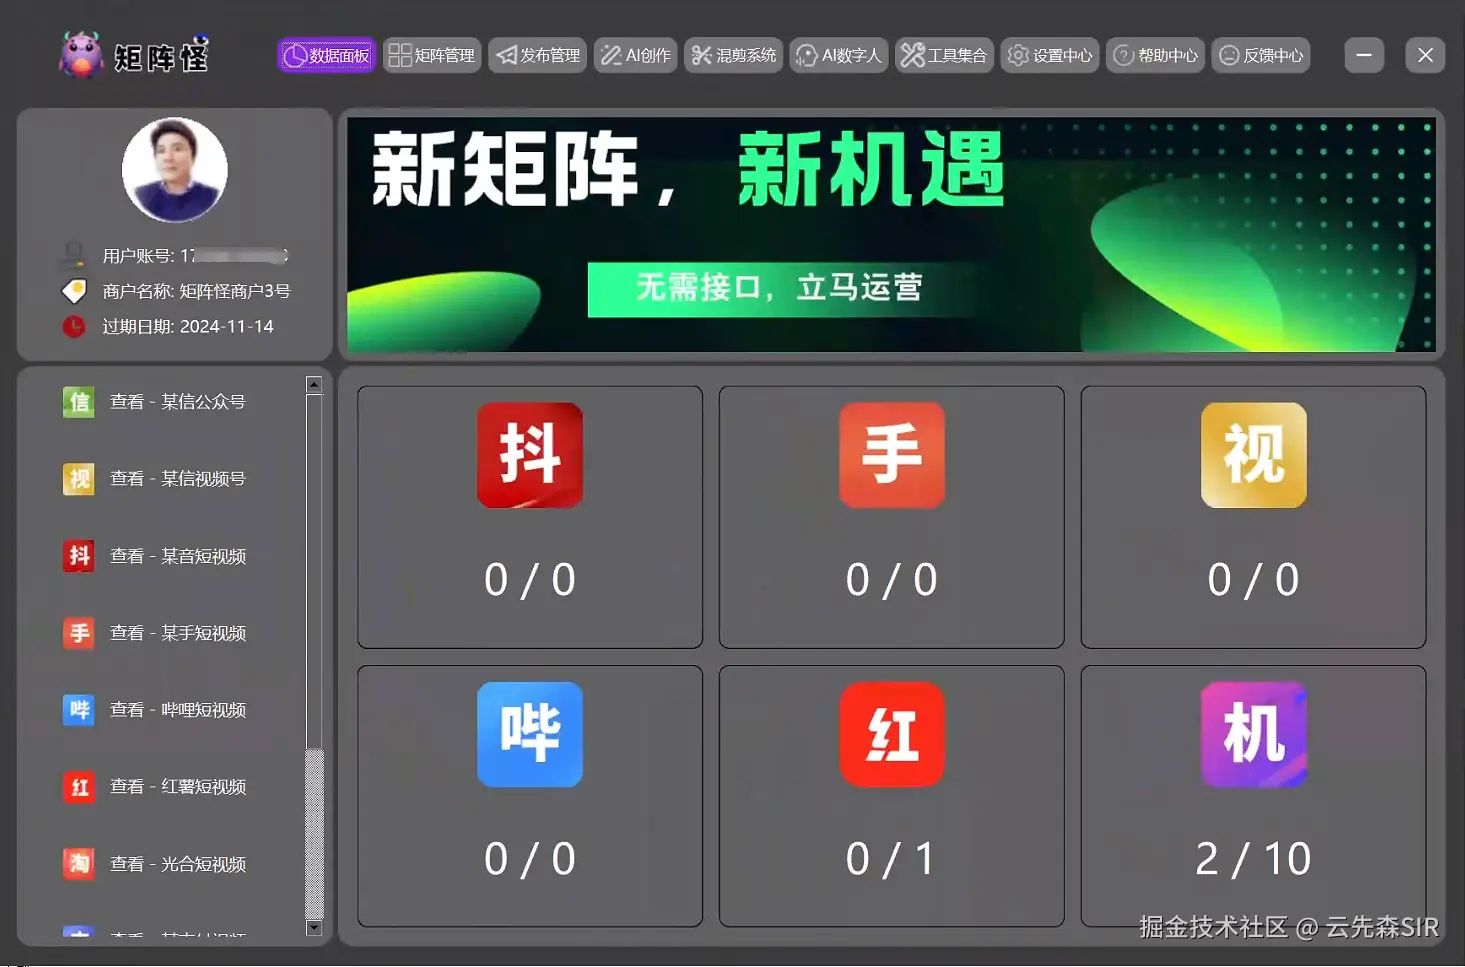Click the green 信 icon in the sidebar

[x=78, y=402]
